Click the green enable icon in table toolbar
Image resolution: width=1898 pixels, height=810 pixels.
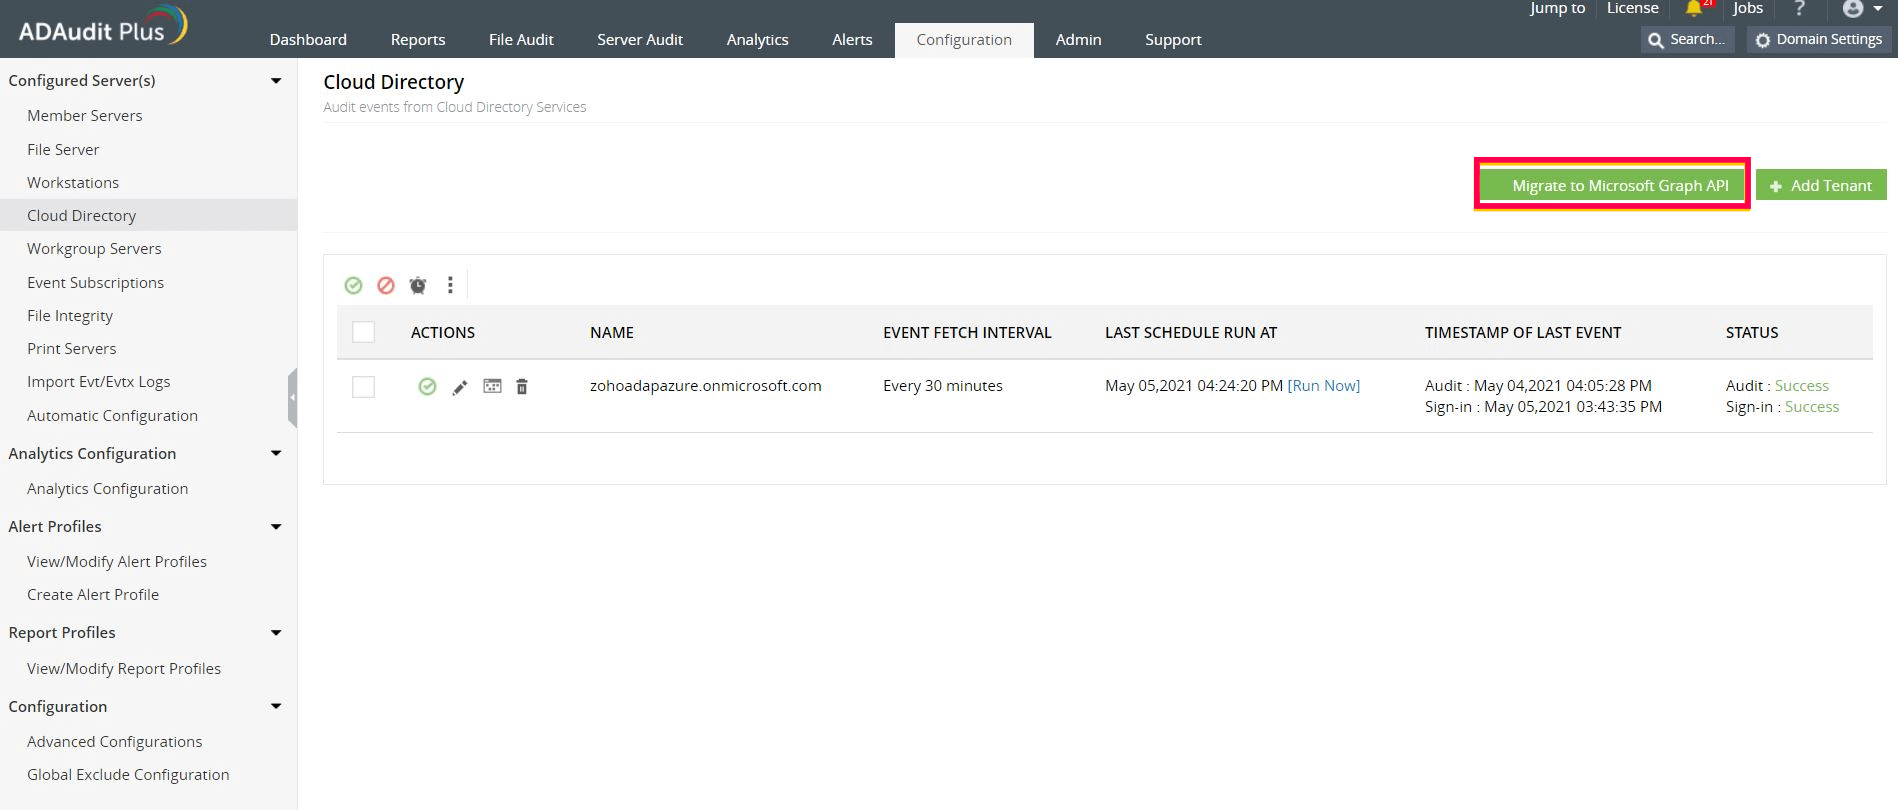(353, 286)
